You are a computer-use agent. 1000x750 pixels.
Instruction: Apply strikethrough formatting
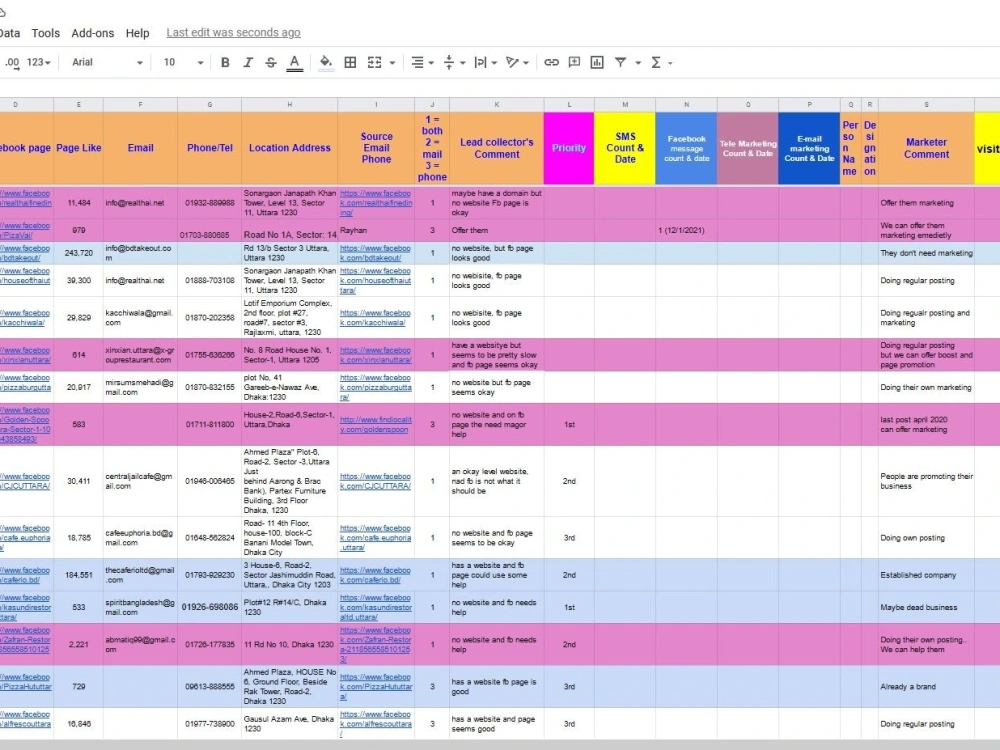click(270, 62)
